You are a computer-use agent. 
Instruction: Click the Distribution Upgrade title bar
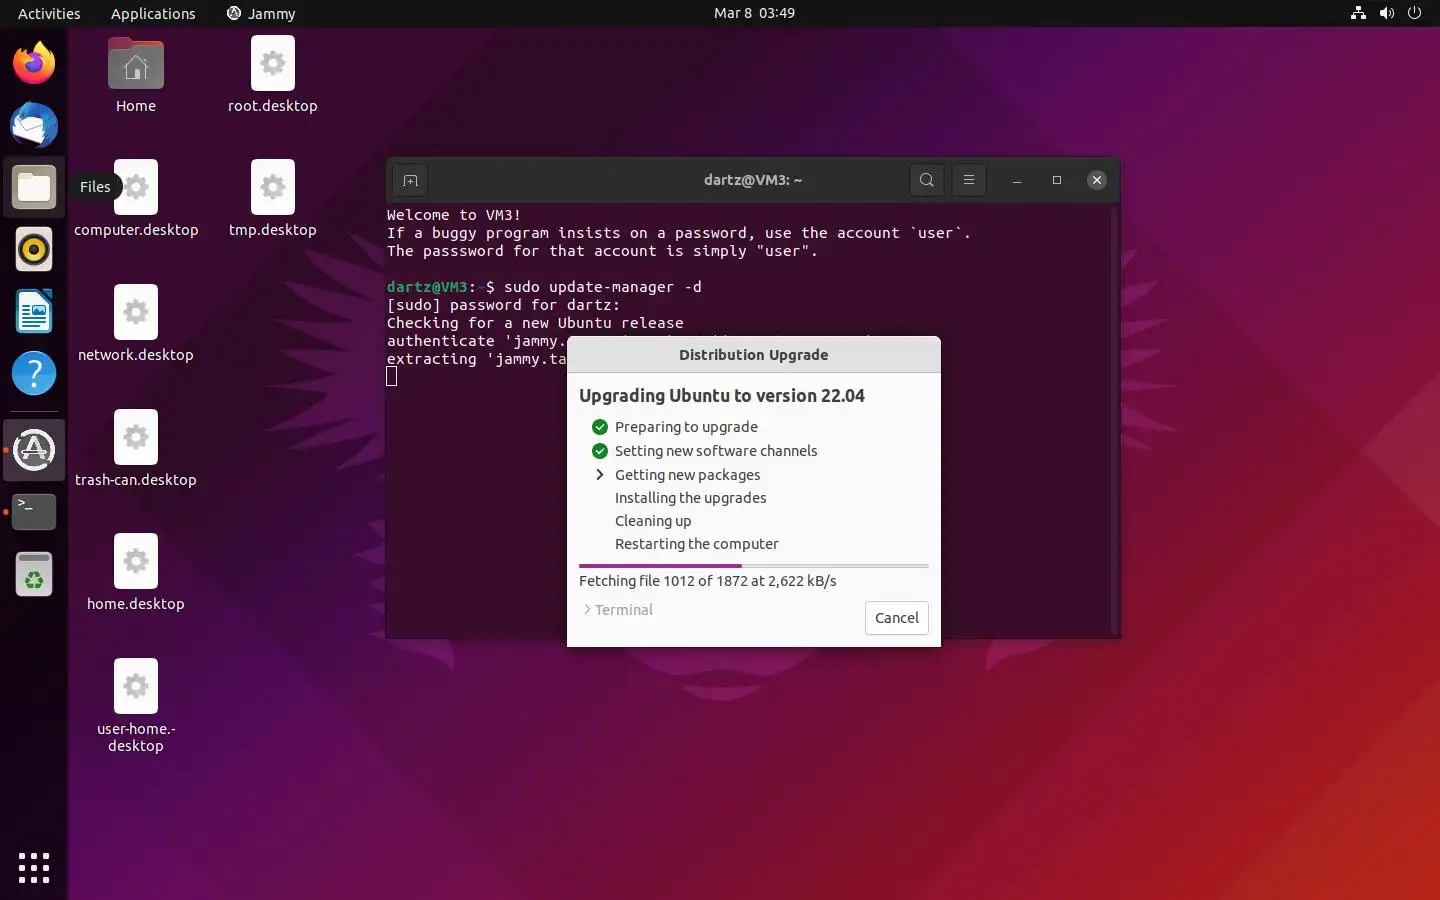(754, 355)
